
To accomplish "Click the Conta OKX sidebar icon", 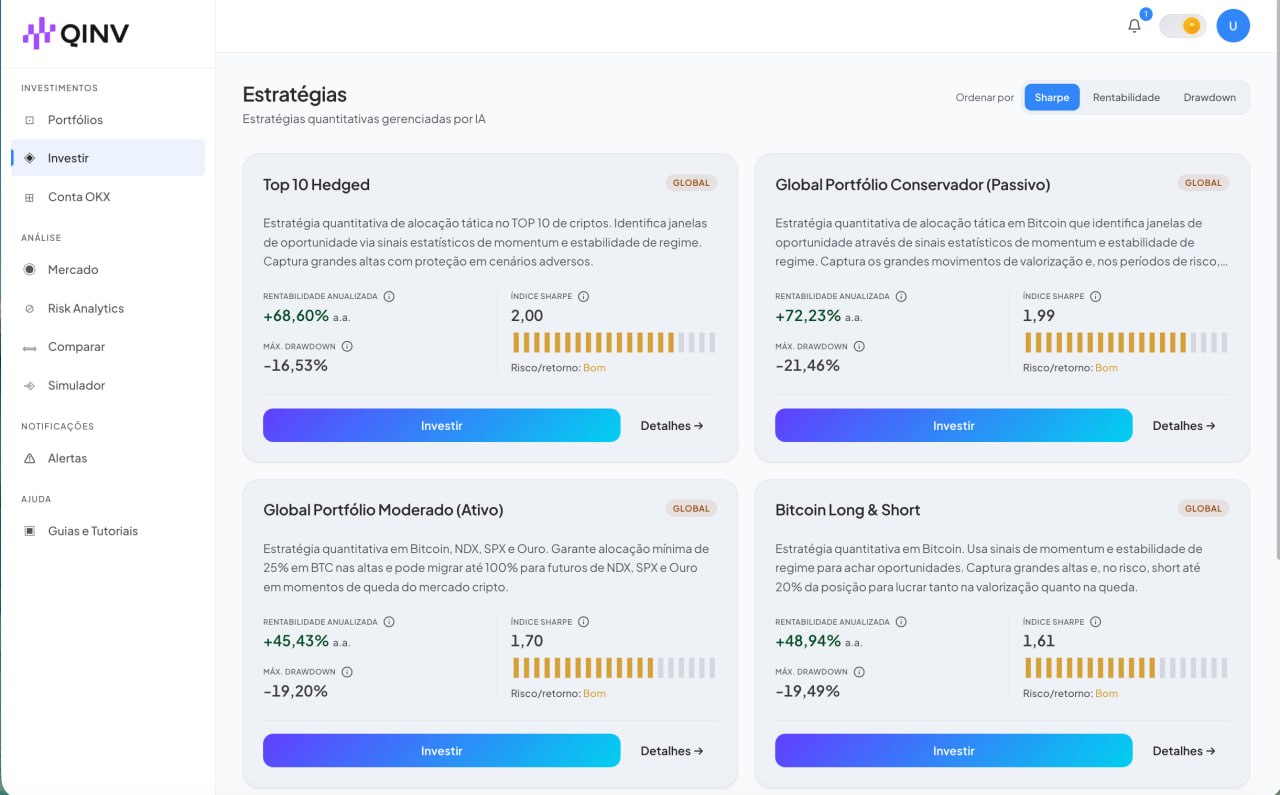I will (x=29, y=197).
